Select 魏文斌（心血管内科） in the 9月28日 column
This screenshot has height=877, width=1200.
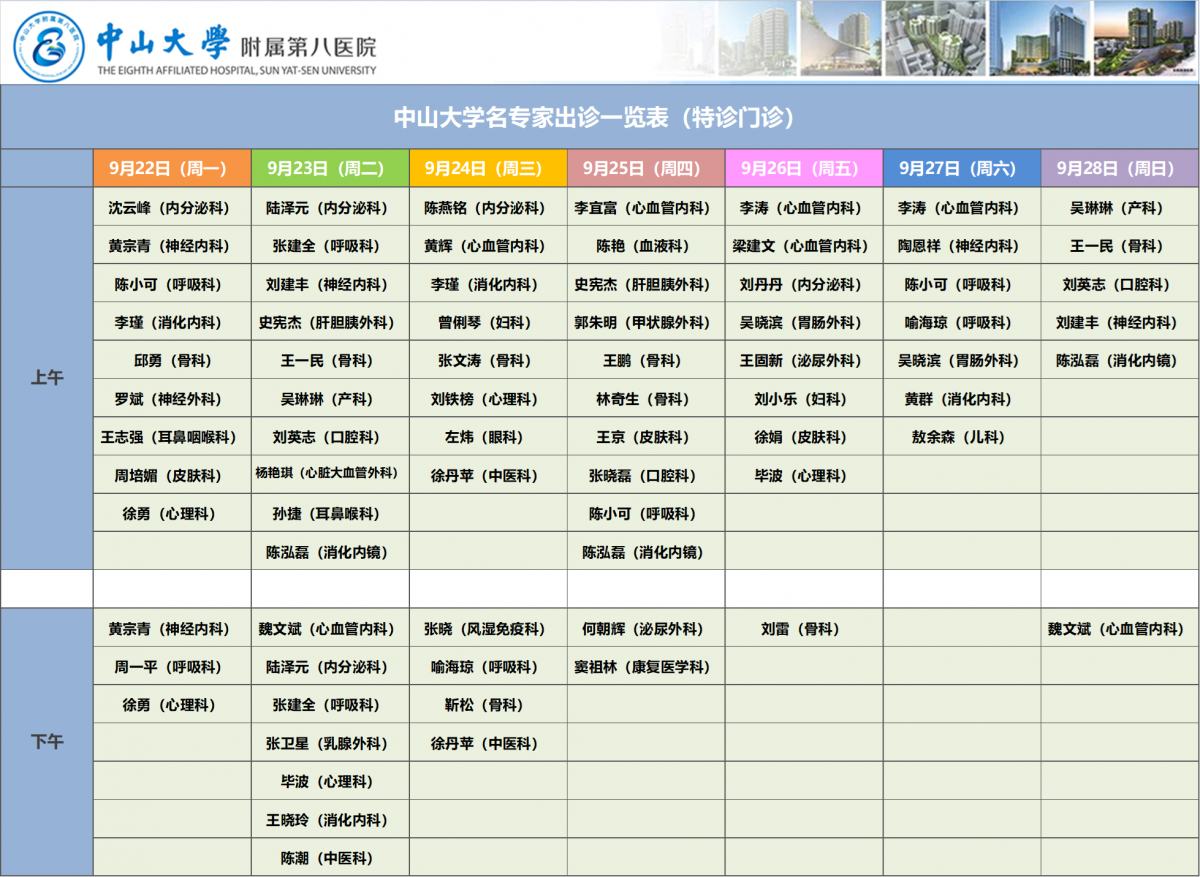pos(1120,629)
